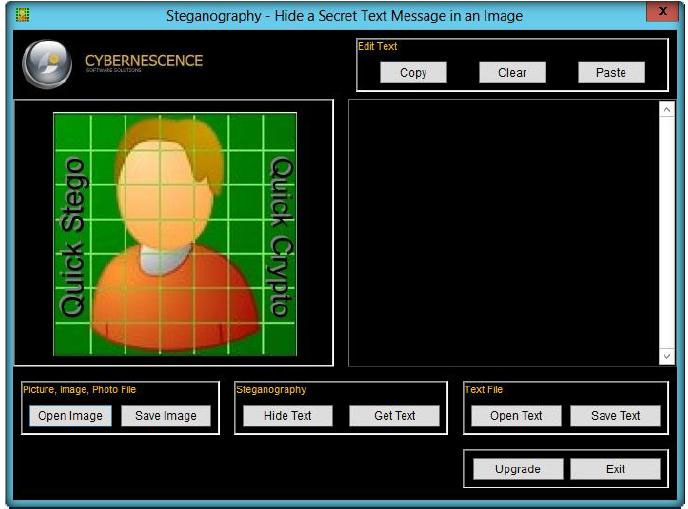The image size is (688, 509).
Task: Click the text area scrollbar track
Action: (x=667, y=233)
